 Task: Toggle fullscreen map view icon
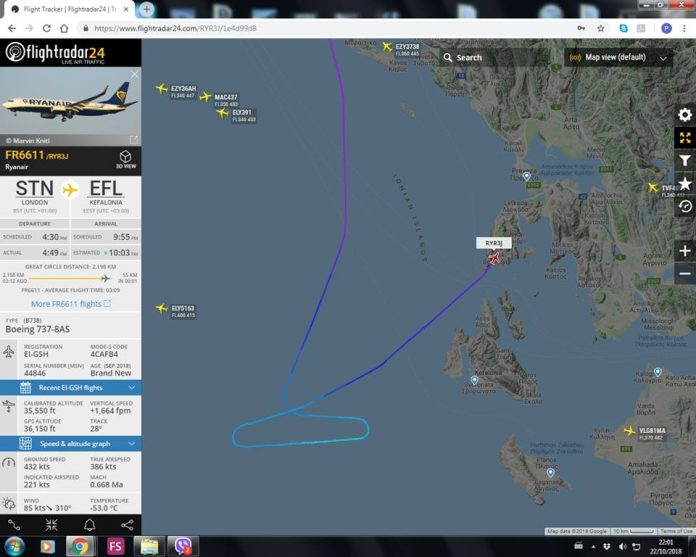(684, 138)
